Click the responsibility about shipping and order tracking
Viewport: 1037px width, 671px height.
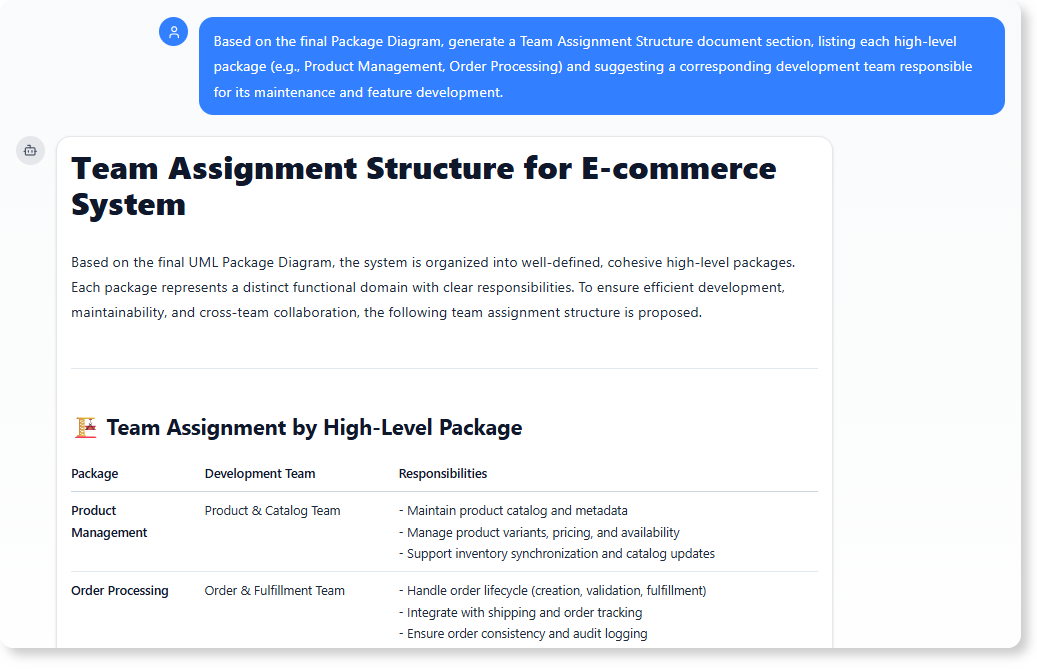(x=521, y=612)
